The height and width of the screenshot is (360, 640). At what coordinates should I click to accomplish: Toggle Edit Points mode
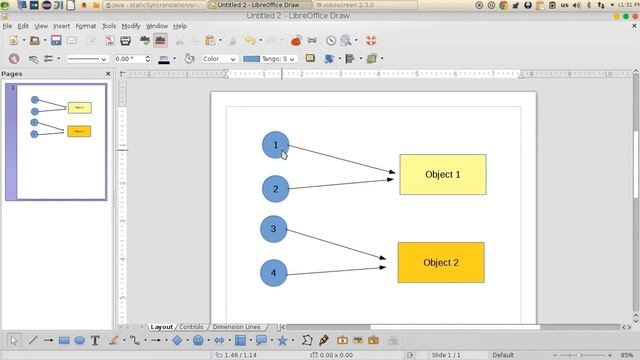coord(307,340)
